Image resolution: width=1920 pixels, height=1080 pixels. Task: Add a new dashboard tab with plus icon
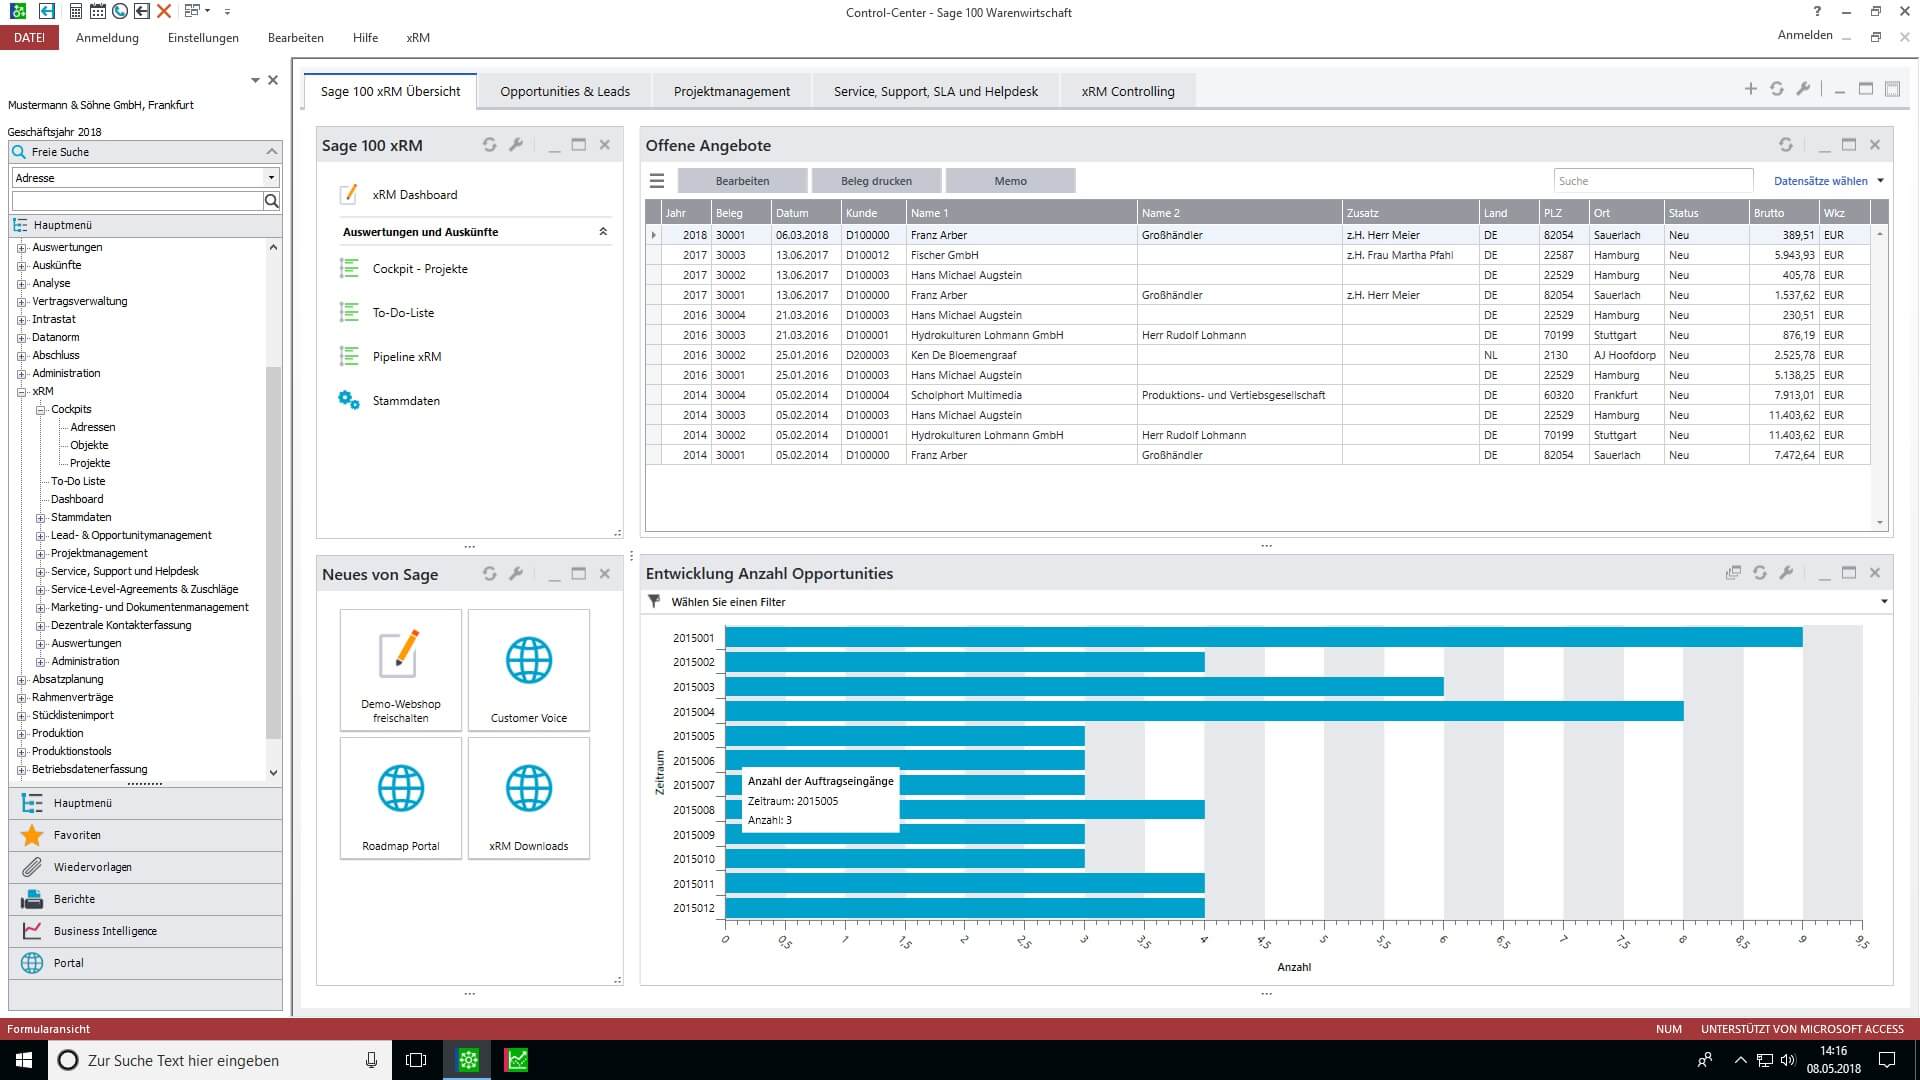(x=1751, y=89)
